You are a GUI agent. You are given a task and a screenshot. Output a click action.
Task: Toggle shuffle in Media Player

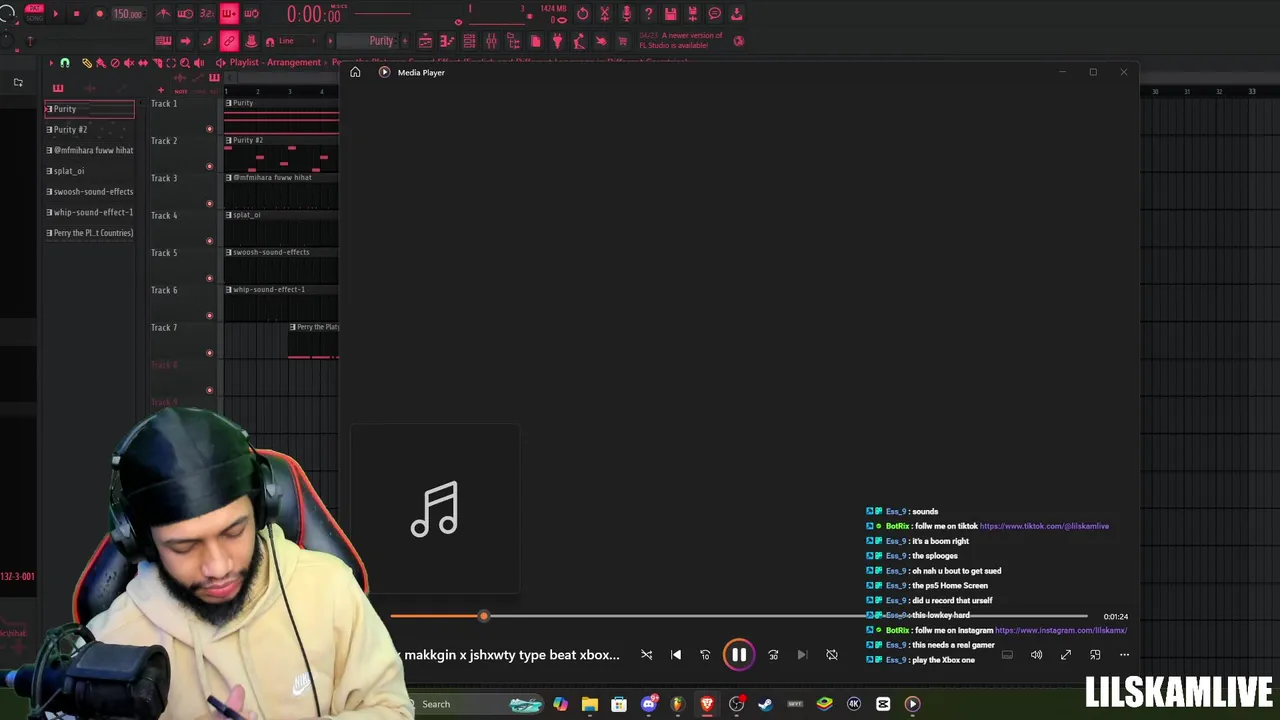click(646, 655)
